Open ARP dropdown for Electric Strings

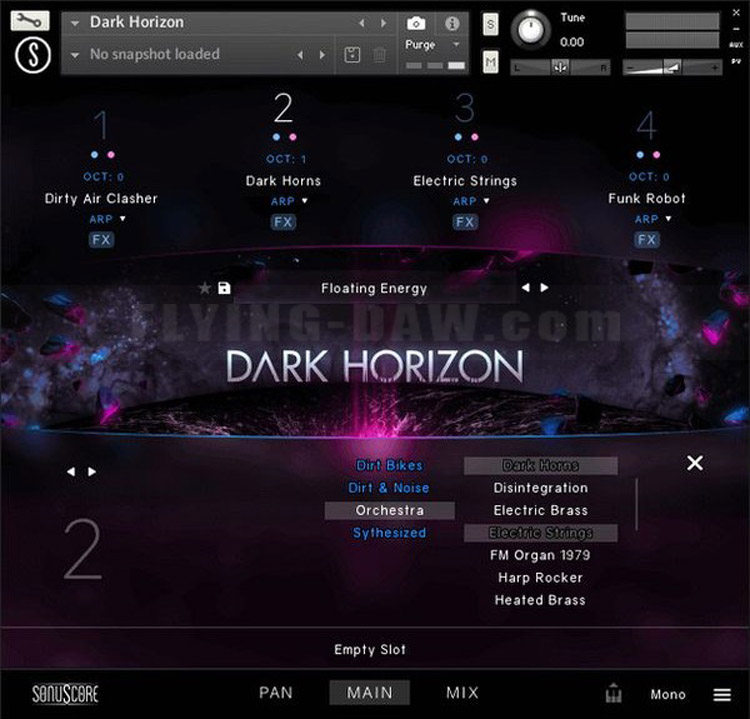486,201
